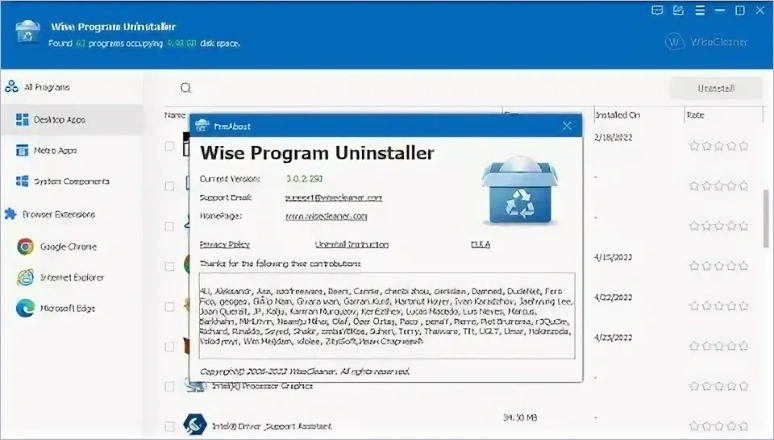Click the Browser Extensions puzzle icon
Viewport: 774px width, 440px height.
(x=10, y=214)
